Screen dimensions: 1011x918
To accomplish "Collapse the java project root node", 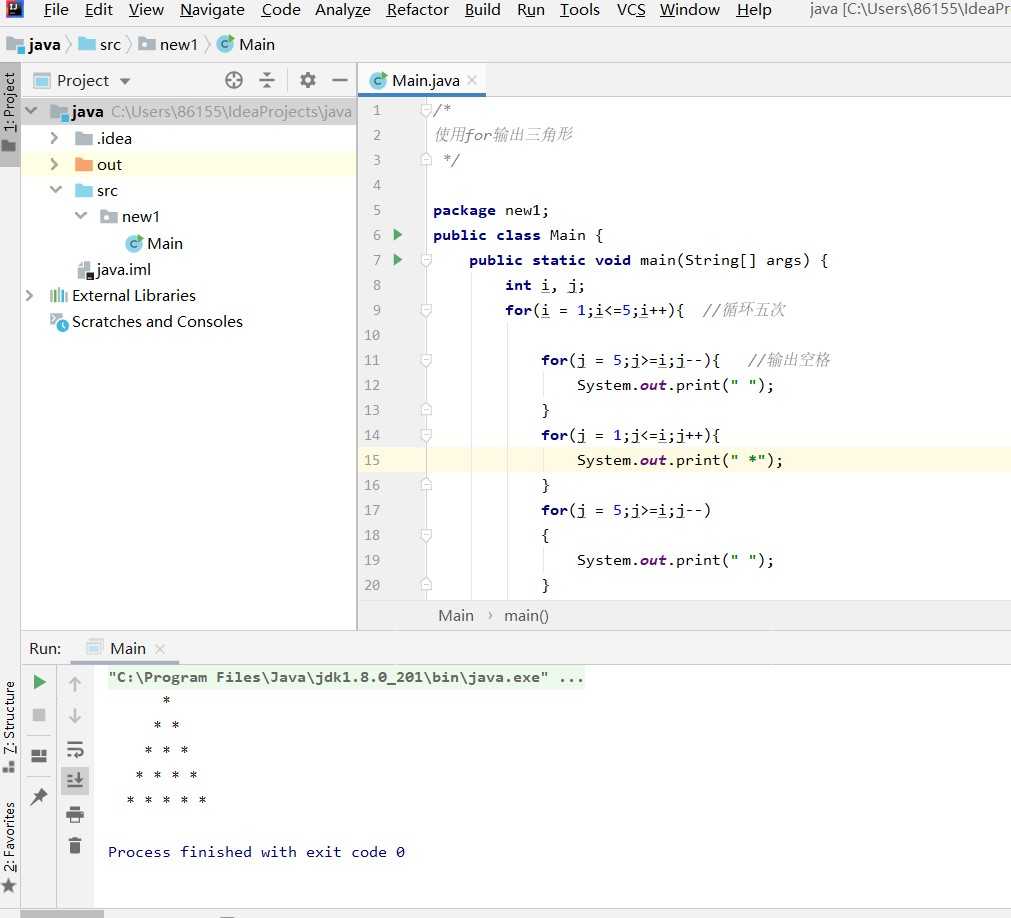I will pyautogui.click(x=31, y=111).
